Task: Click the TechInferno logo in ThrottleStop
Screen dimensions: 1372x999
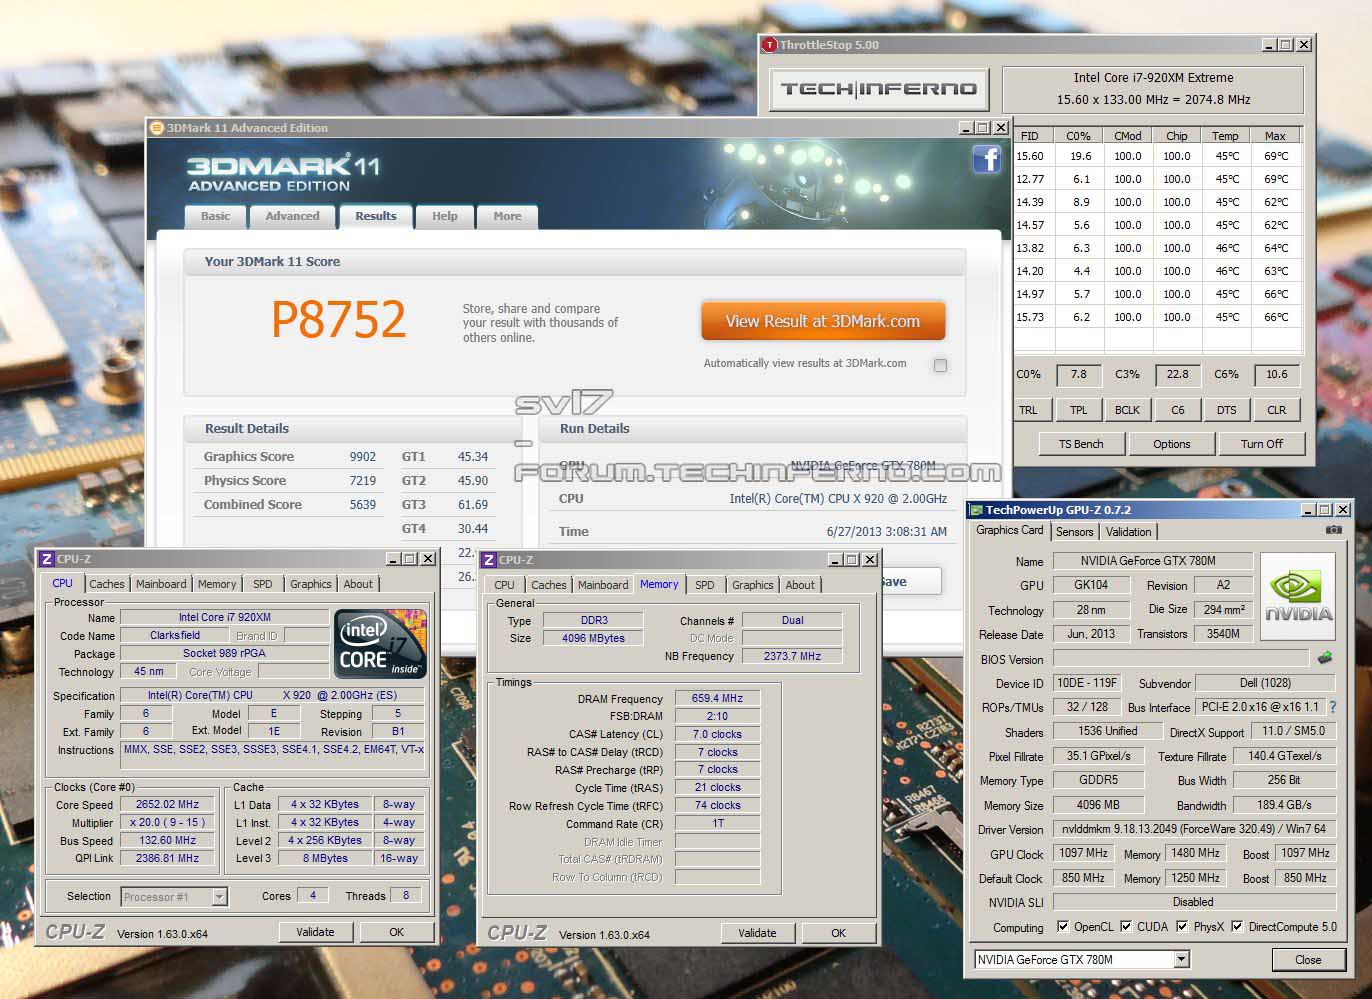Action: tap(879, 89)
